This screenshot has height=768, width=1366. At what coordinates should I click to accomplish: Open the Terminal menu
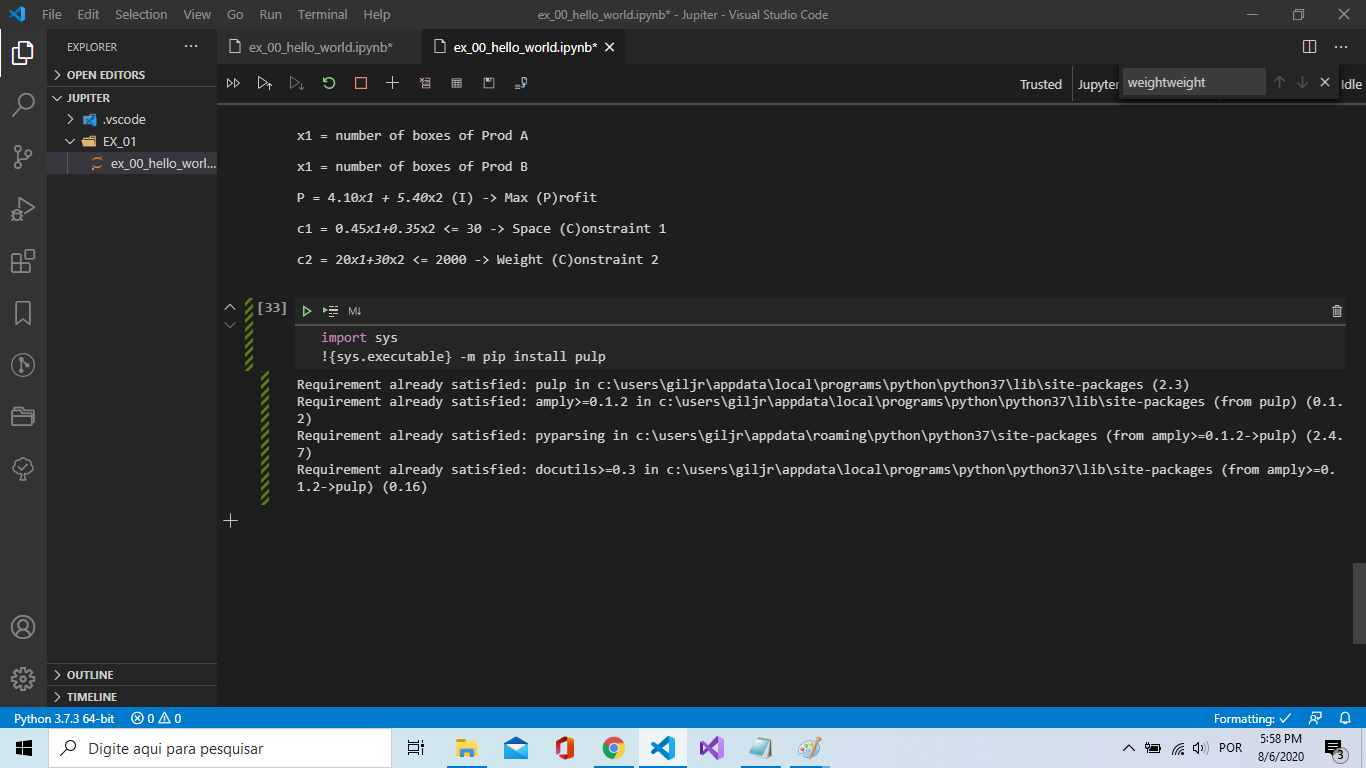[x=322, y=14]
